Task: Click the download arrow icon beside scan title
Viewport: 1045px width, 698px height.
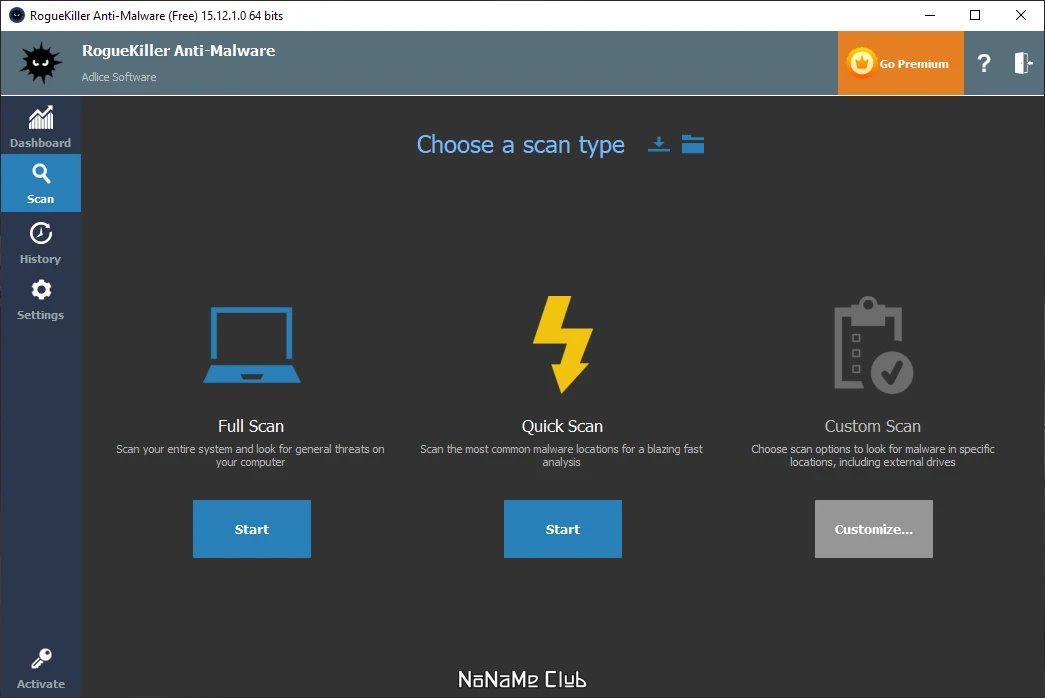Action: coord(658,144)
